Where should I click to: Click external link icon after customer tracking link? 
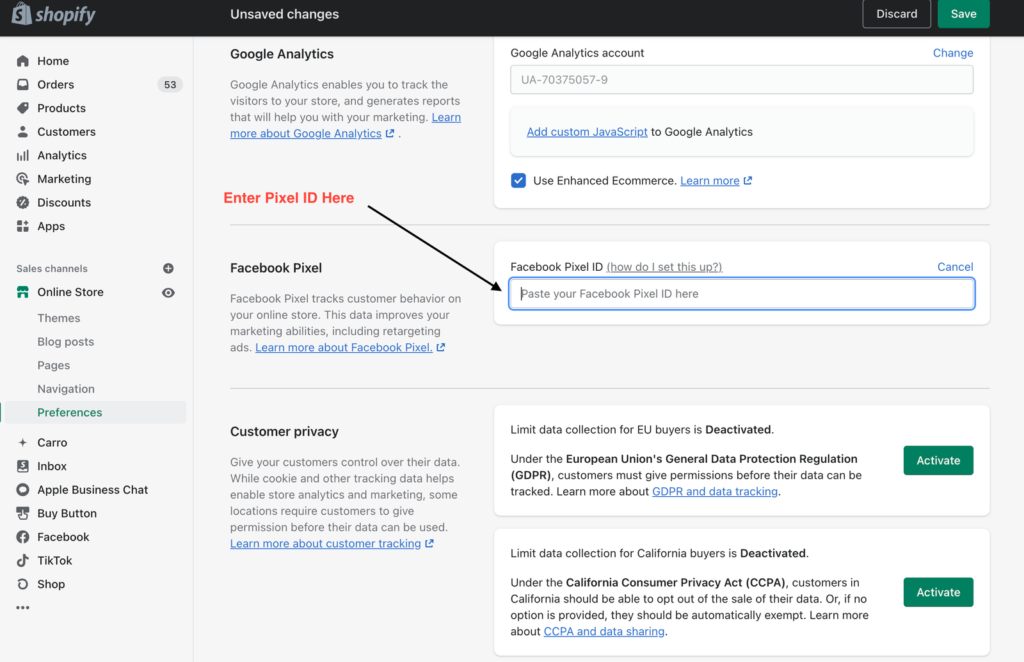[429, 543]
